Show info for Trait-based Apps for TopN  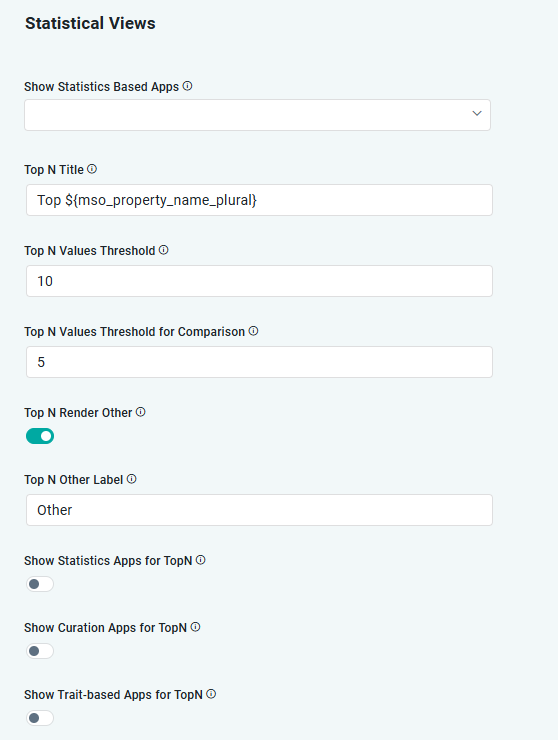coord(211,694)
